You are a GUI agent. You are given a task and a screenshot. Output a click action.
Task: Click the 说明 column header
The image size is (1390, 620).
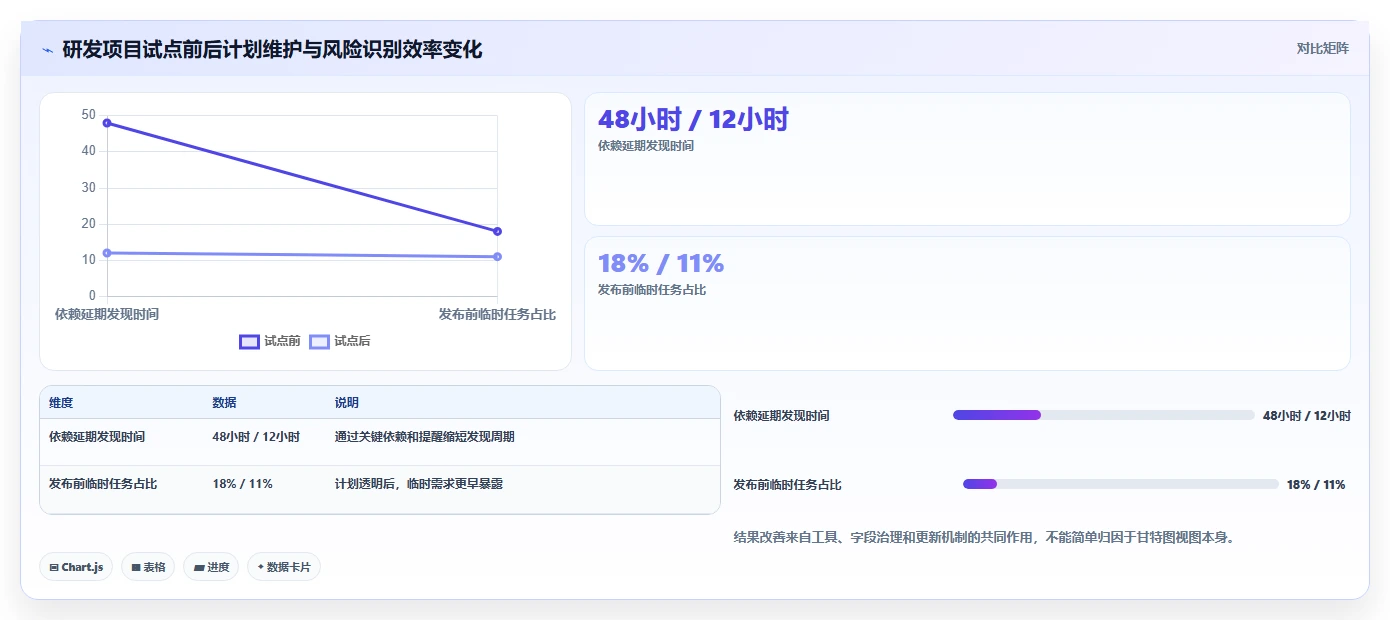pyautogui.click(x=346, y=403)
